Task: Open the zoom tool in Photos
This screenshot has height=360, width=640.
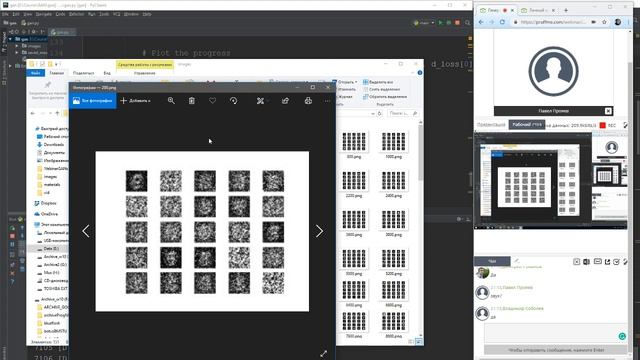Action: (x=171, y=101)
